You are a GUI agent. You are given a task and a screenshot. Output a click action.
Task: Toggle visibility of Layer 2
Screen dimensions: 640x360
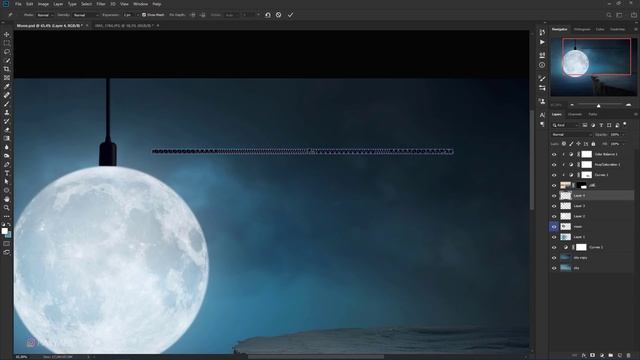coord(554,216)
